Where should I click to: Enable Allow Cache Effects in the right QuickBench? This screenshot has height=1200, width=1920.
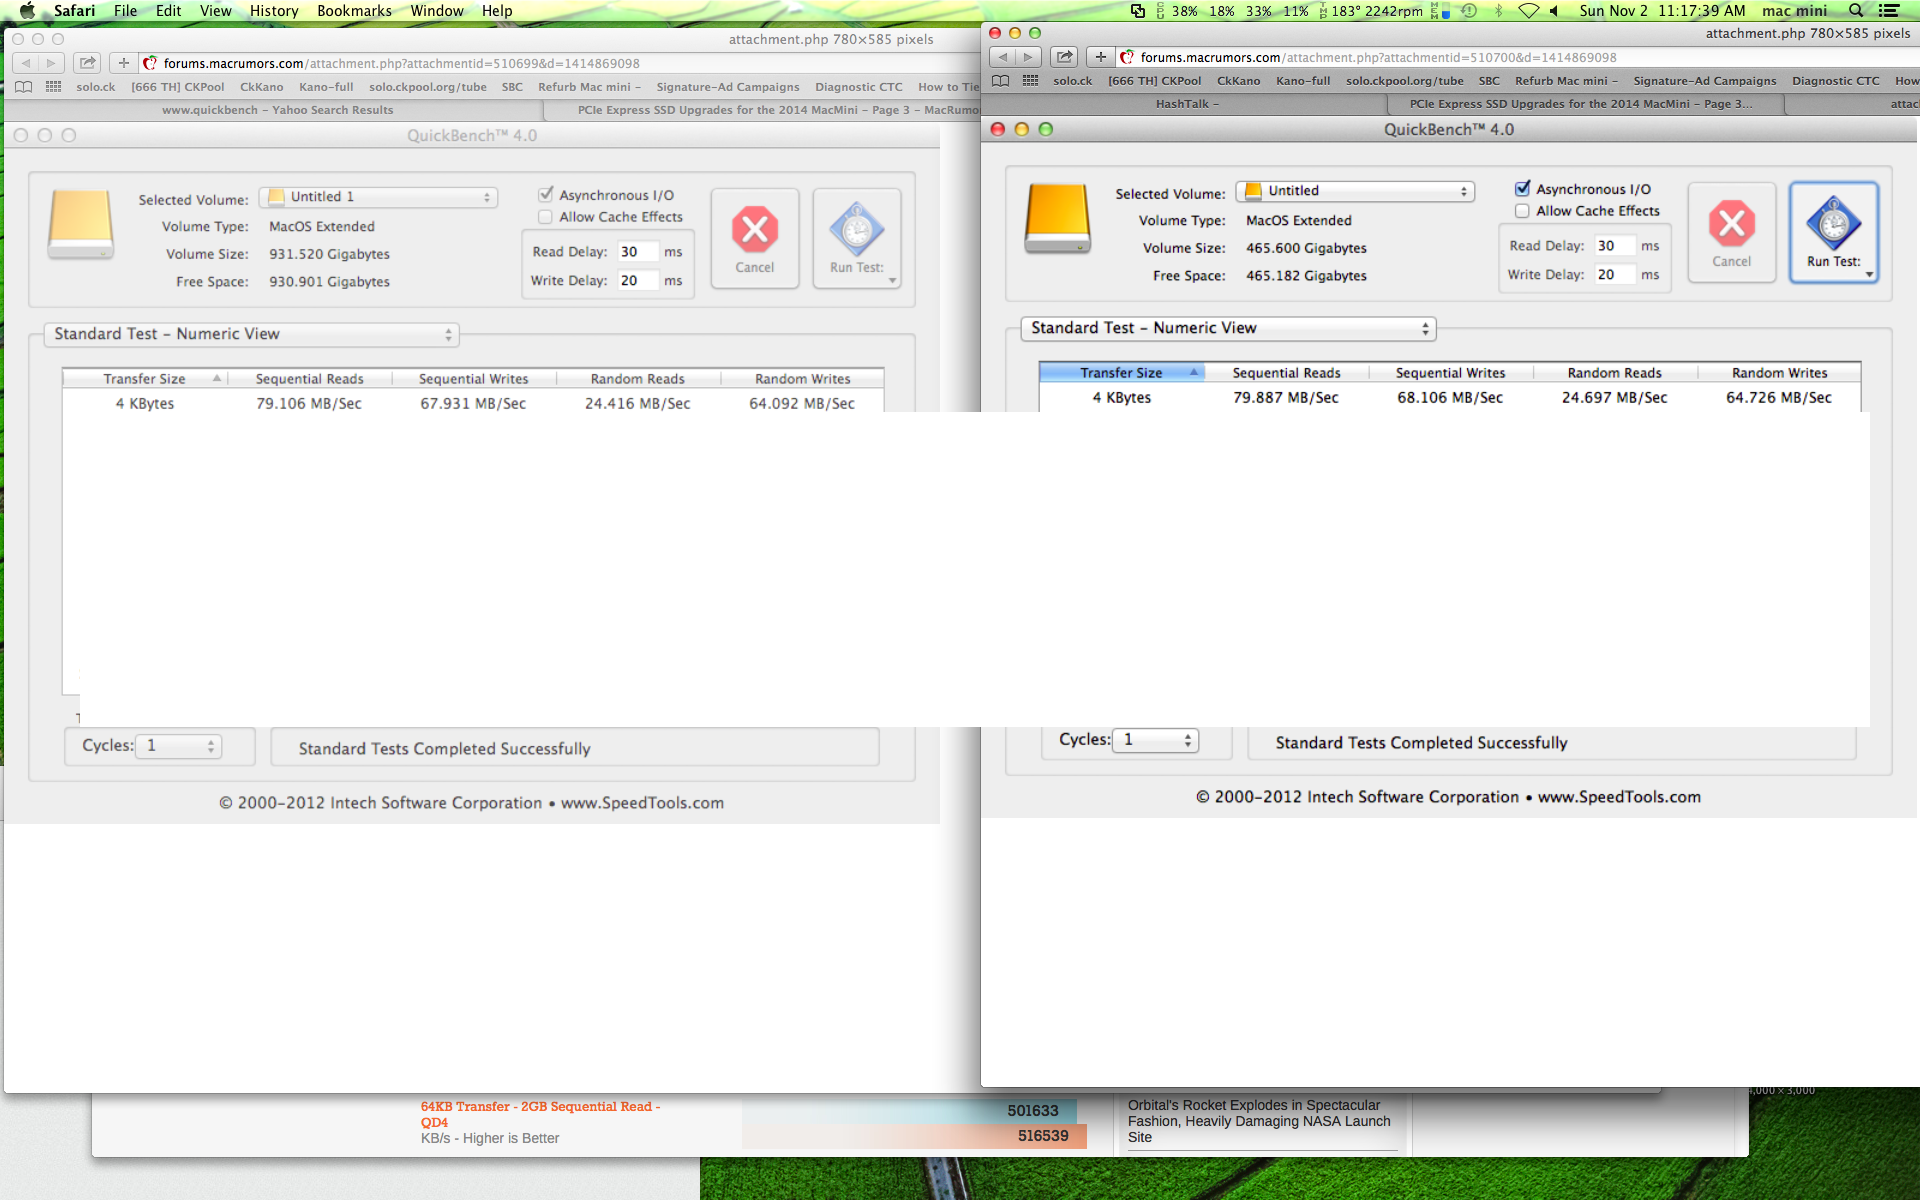click(x=1522, y=211)
